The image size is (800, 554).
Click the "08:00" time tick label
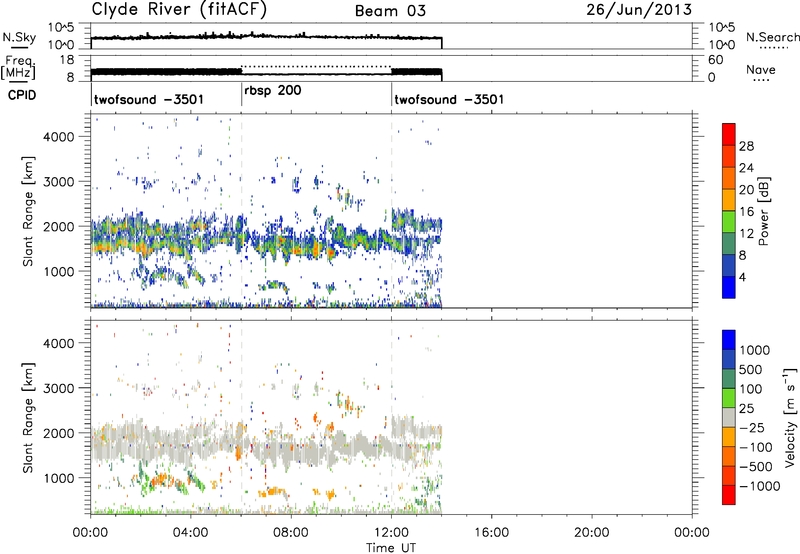pos(291,533)
